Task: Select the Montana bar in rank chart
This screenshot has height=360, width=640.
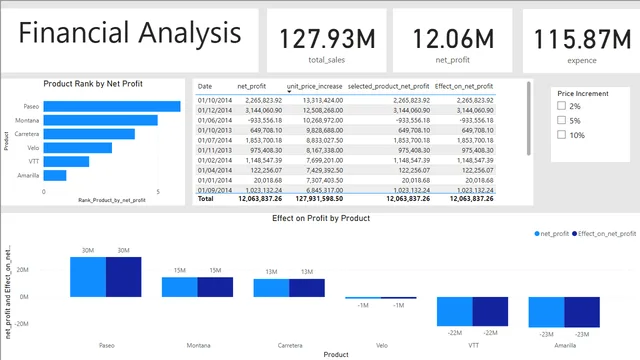Action: (100, 120)
